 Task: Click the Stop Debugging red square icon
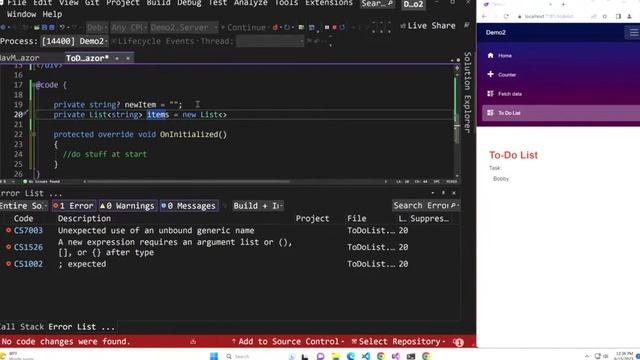[334, 27]
